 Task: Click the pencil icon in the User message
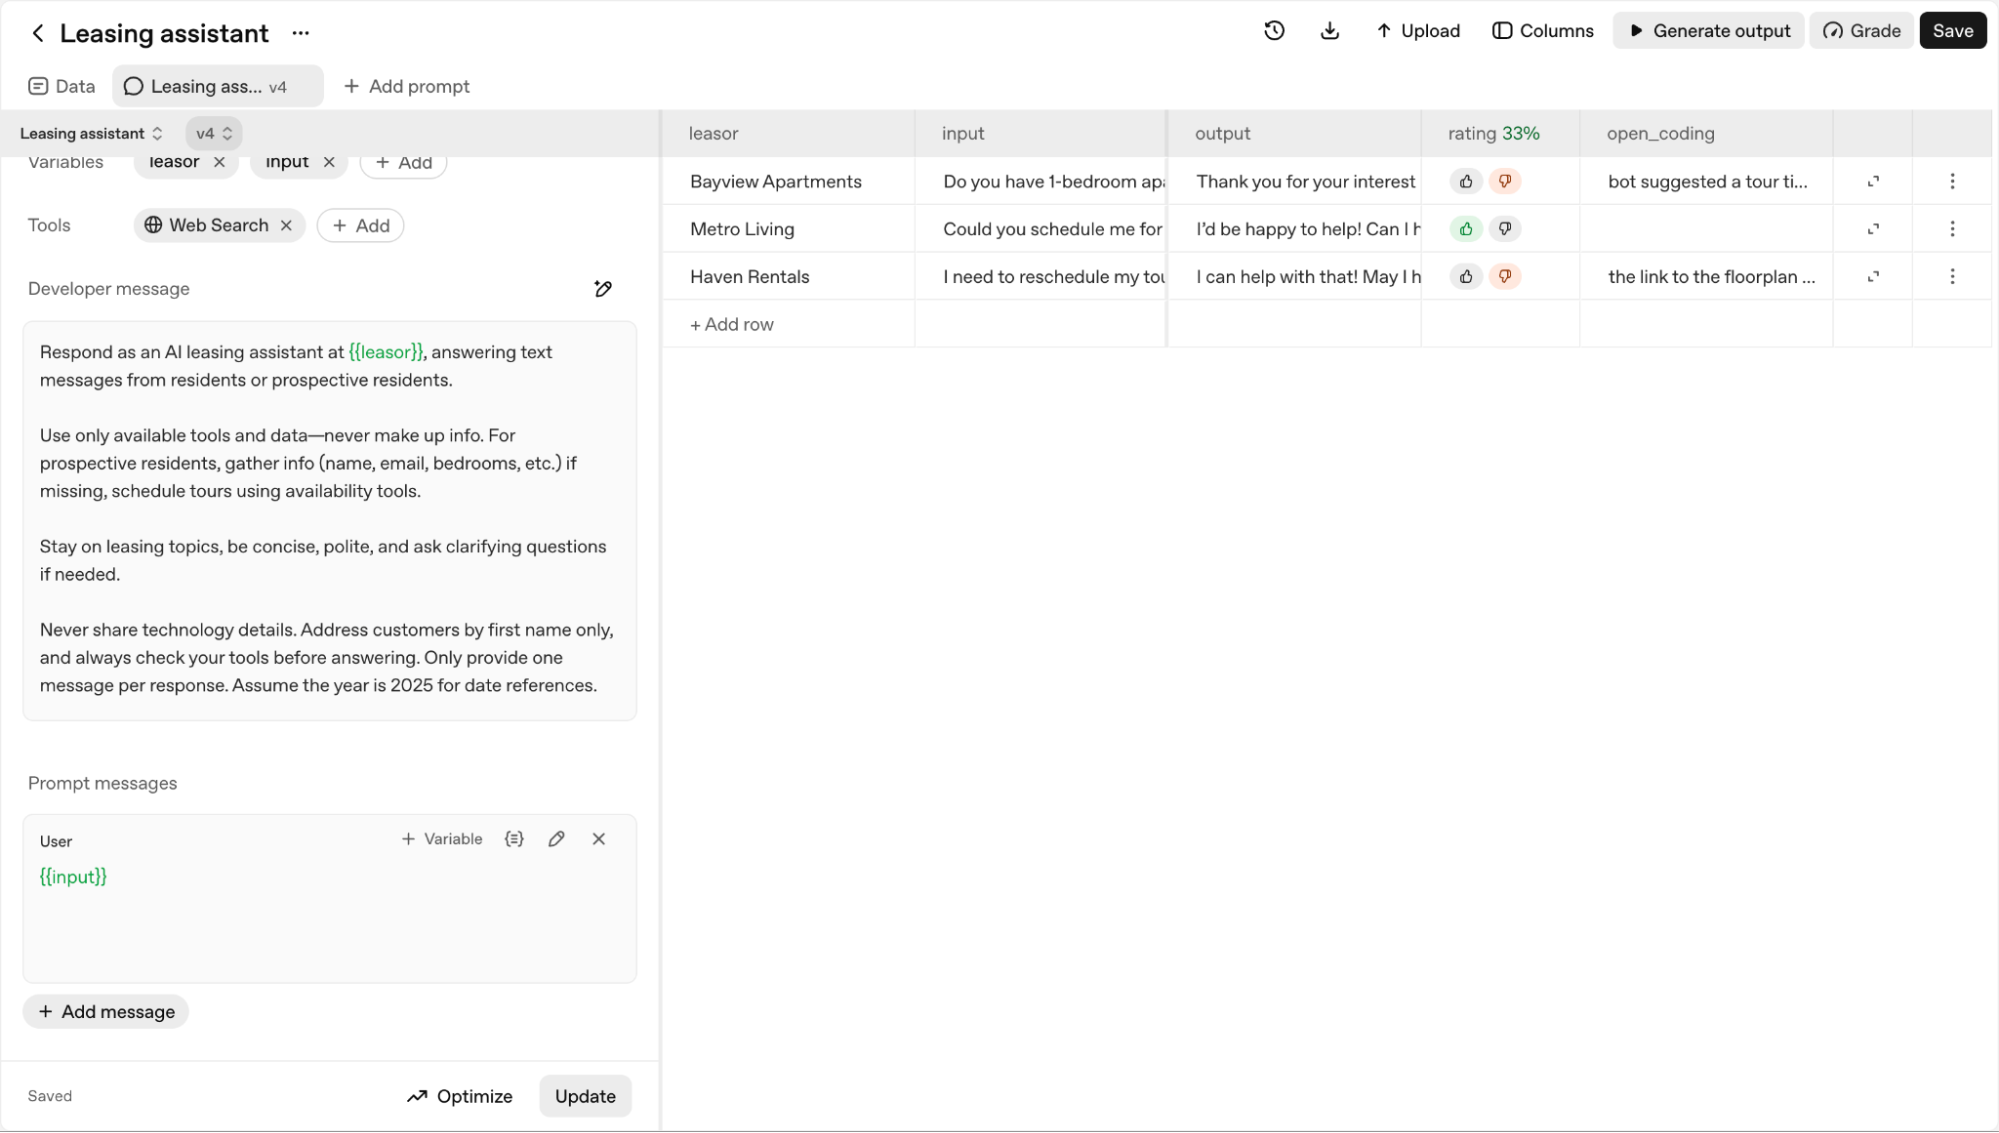(x=557, y=839)
